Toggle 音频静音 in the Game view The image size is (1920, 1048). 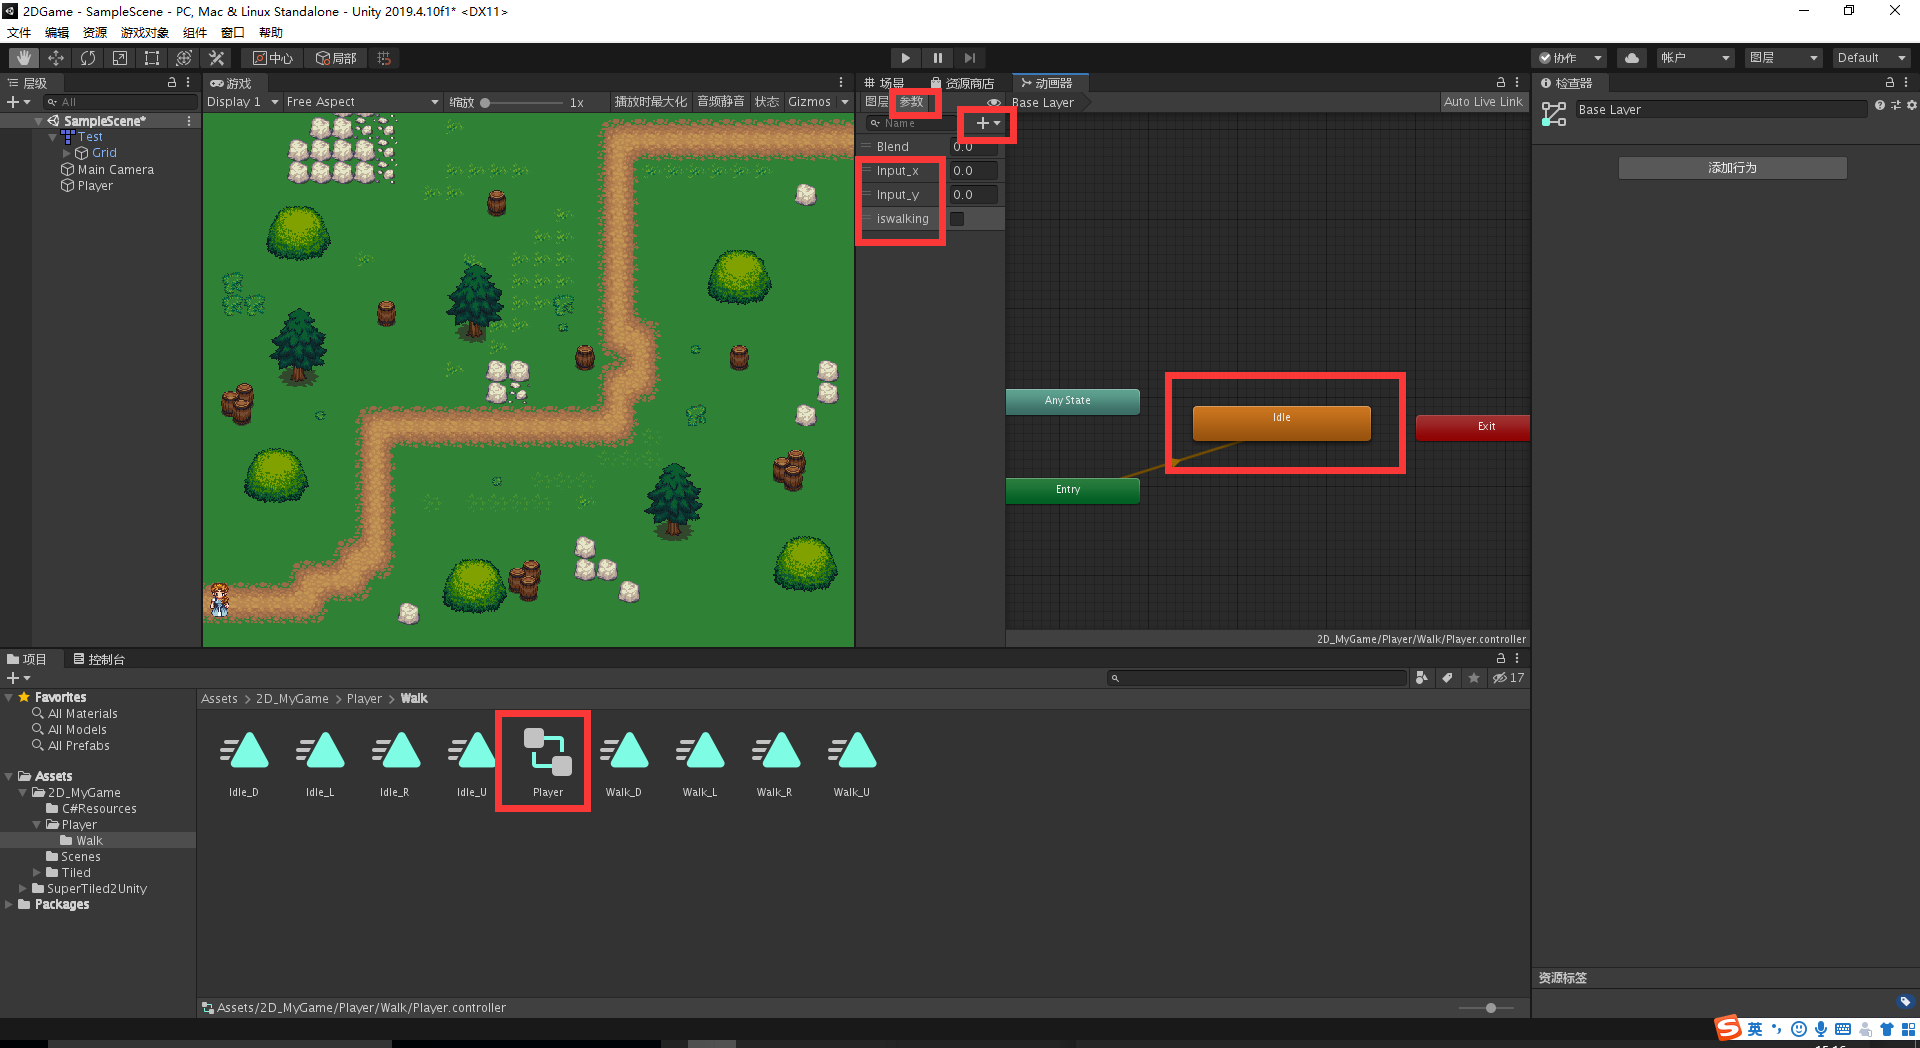720,101
